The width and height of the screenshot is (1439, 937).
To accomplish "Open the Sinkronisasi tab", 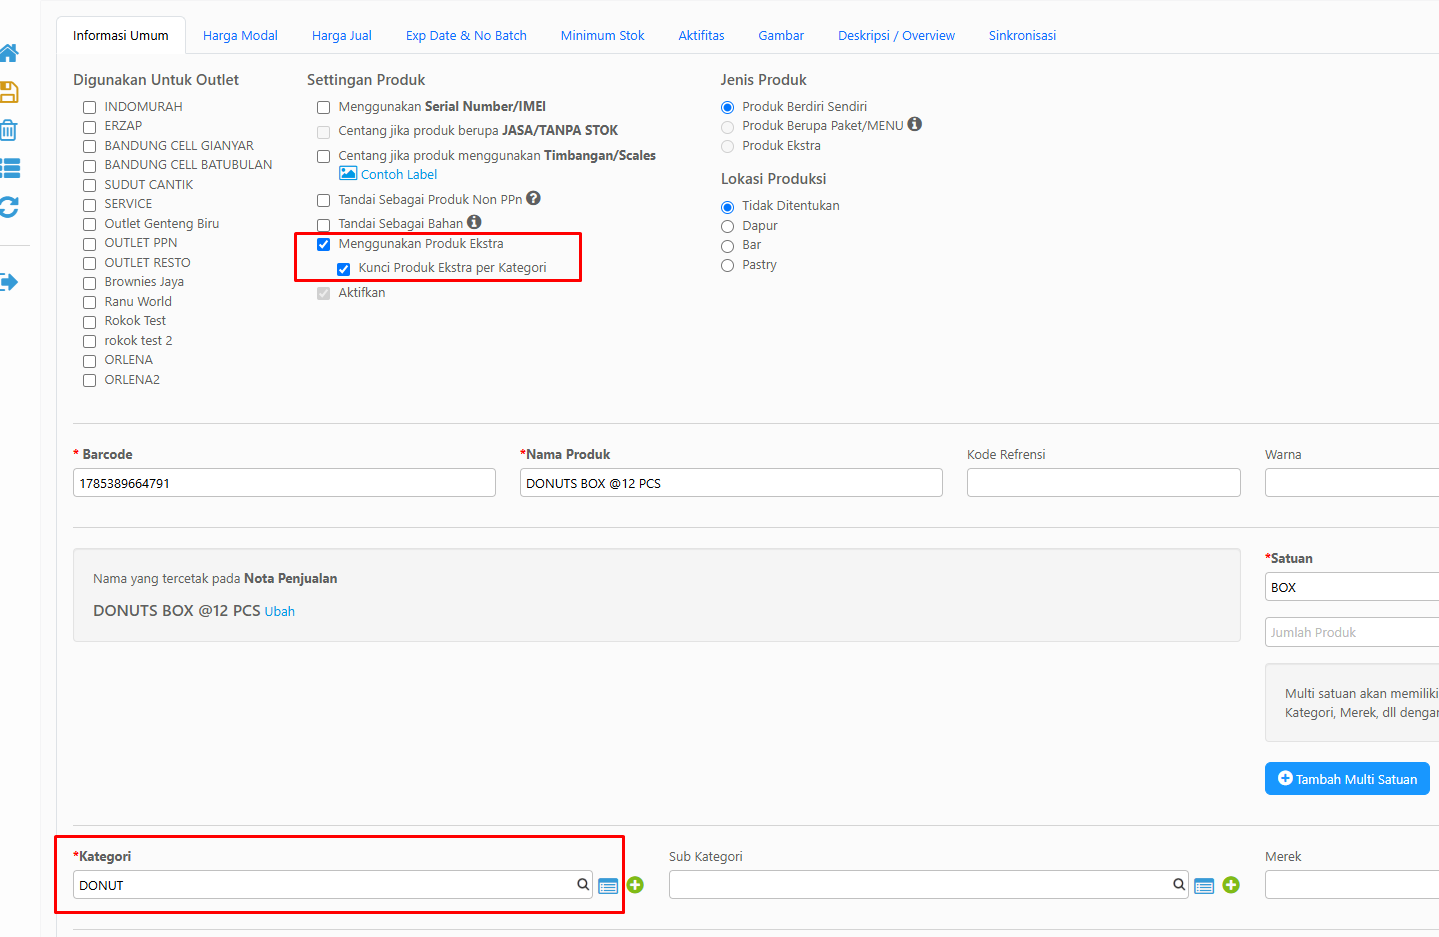I will [1022, 35].
